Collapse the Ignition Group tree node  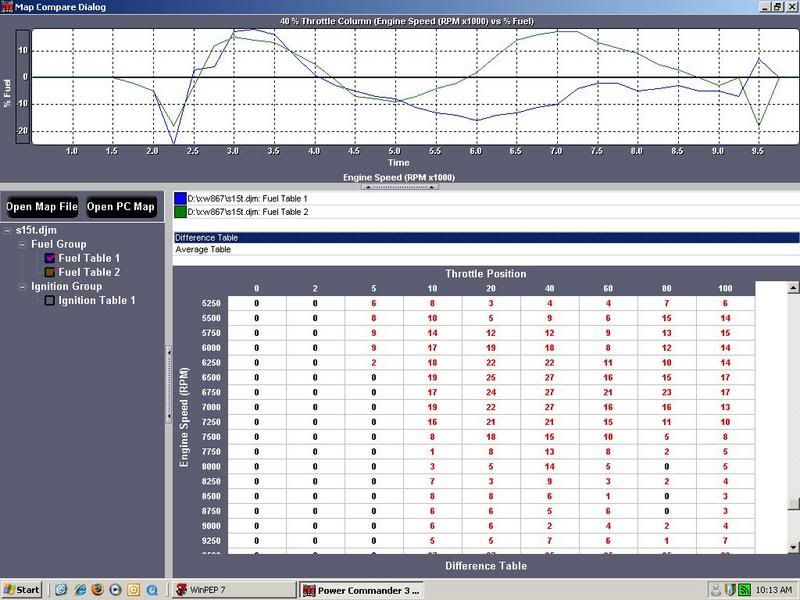(22, 287)
